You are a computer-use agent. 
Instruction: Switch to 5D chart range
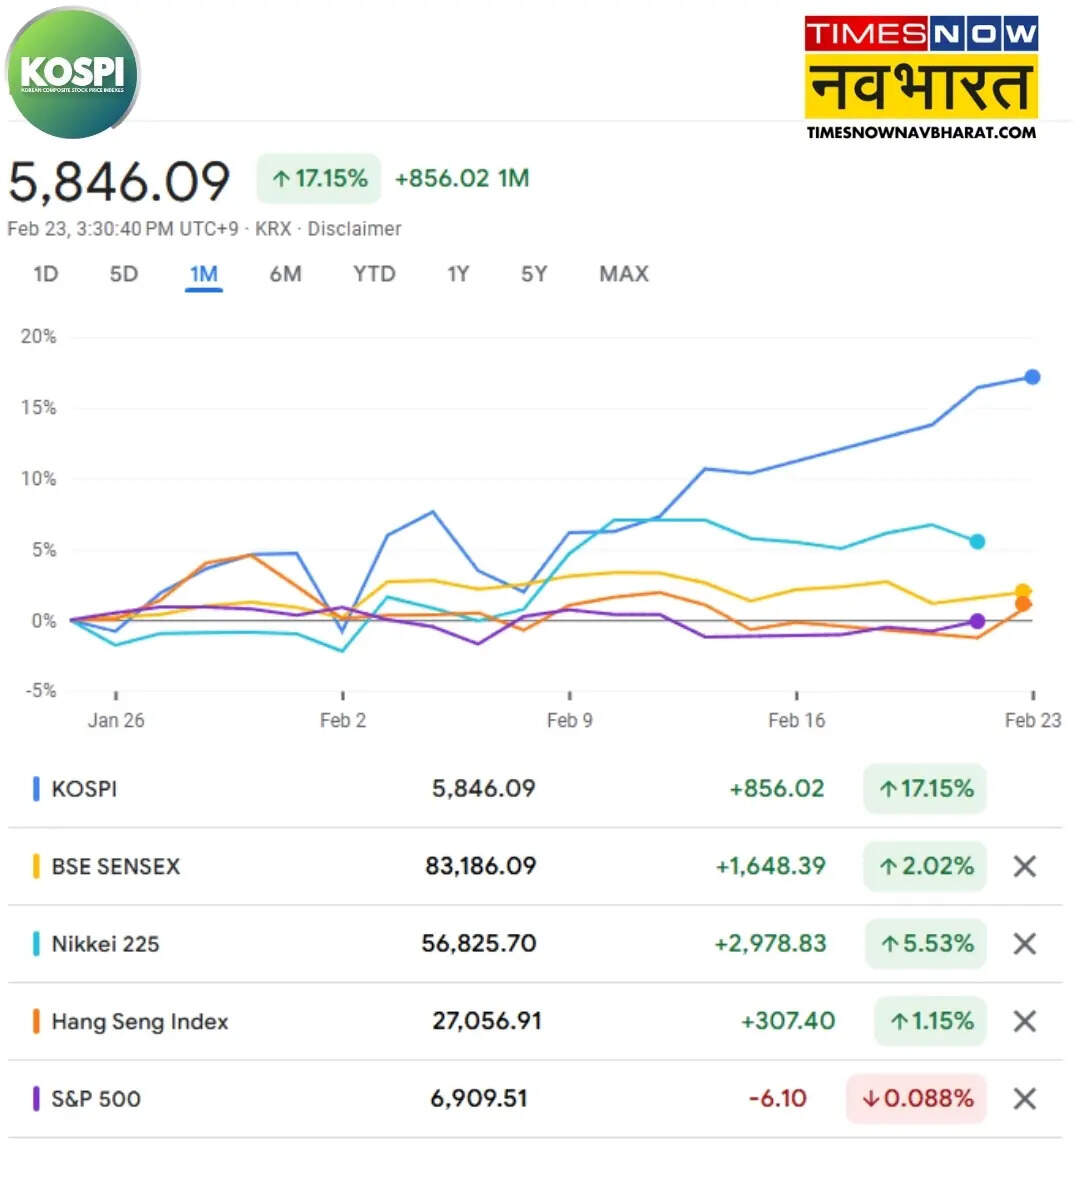click(124, 274)
